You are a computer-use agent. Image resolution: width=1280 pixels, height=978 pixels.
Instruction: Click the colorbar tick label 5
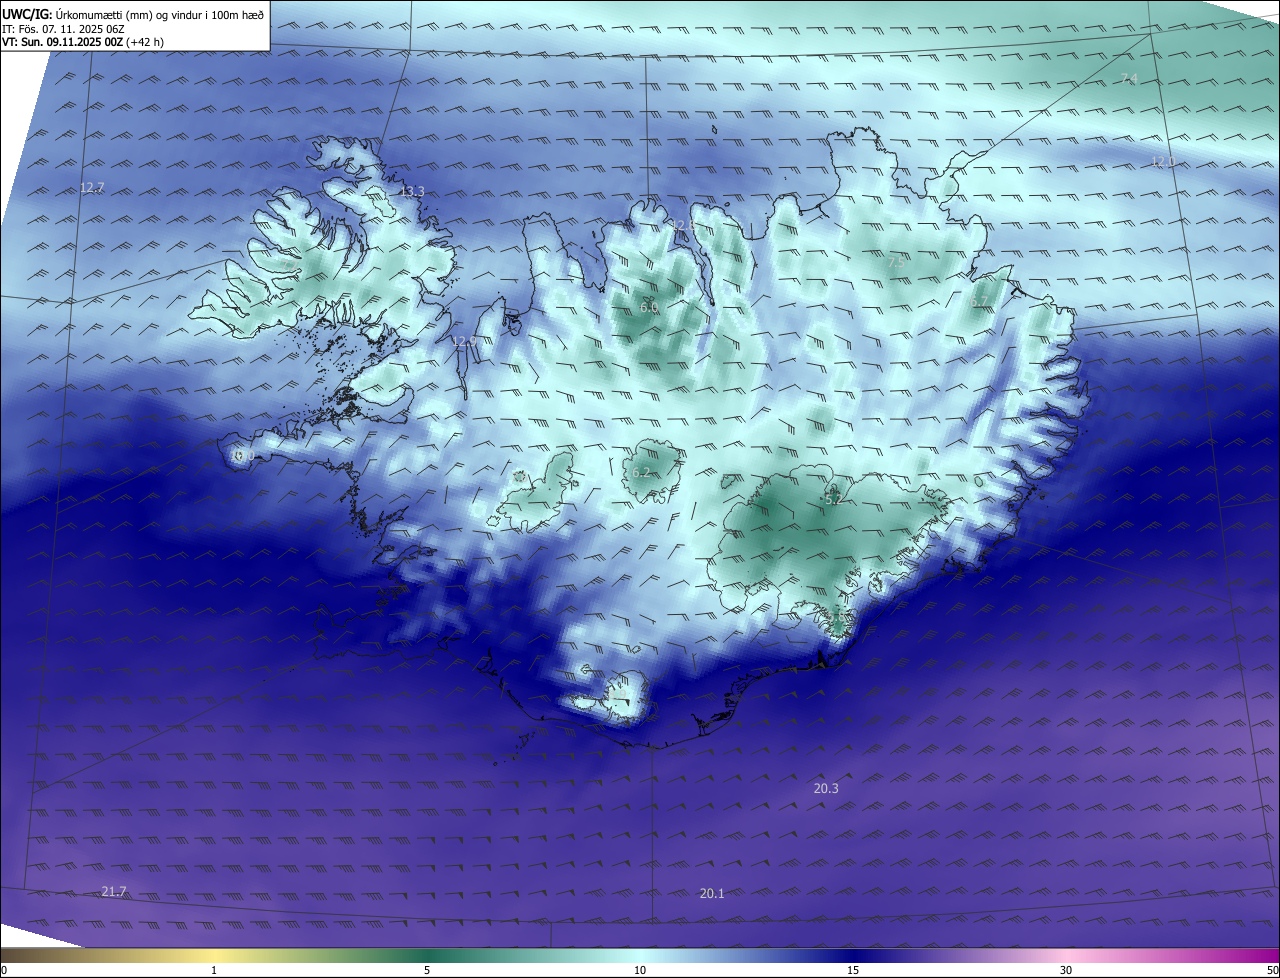coord(427,971)
